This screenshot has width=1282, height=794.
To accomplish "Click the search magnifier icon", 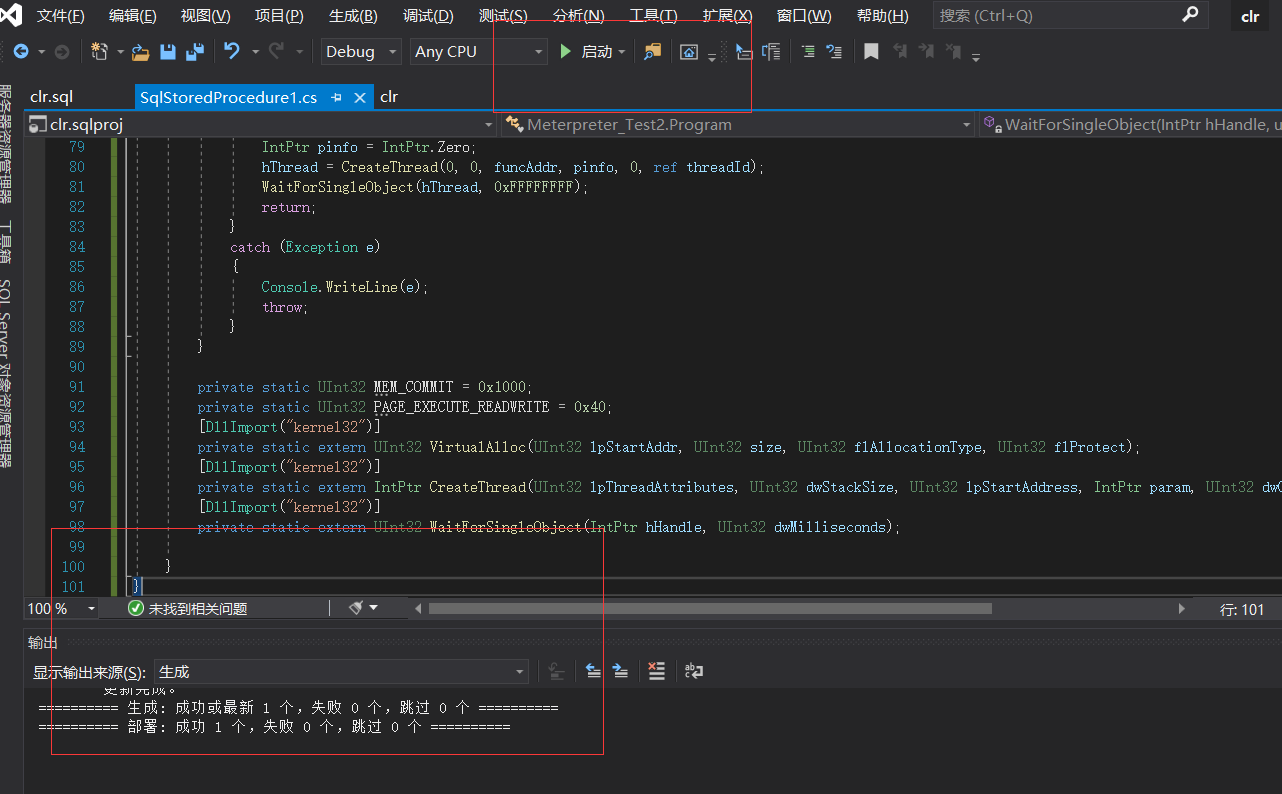I will click(x=1190, y=15).
